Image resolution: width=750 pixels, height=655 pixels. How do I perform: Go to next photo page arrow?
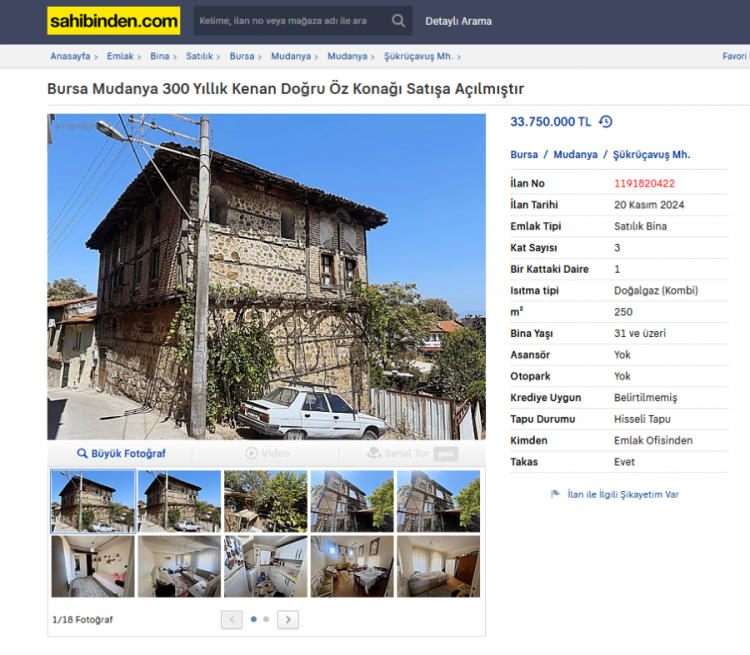[x=288, y=620]
